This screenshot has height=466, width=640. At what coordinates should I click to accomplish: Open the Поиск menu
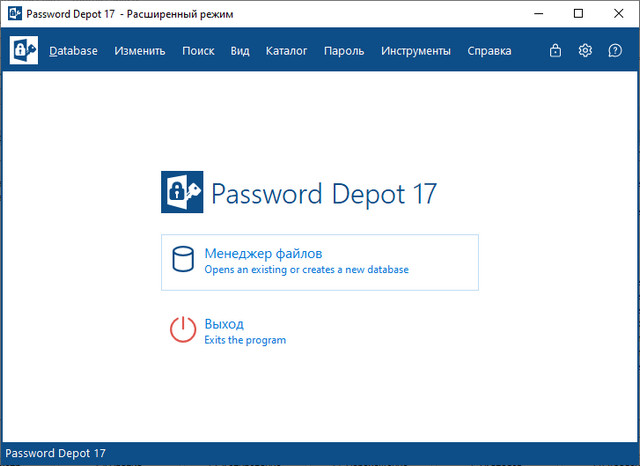(198, 51)
